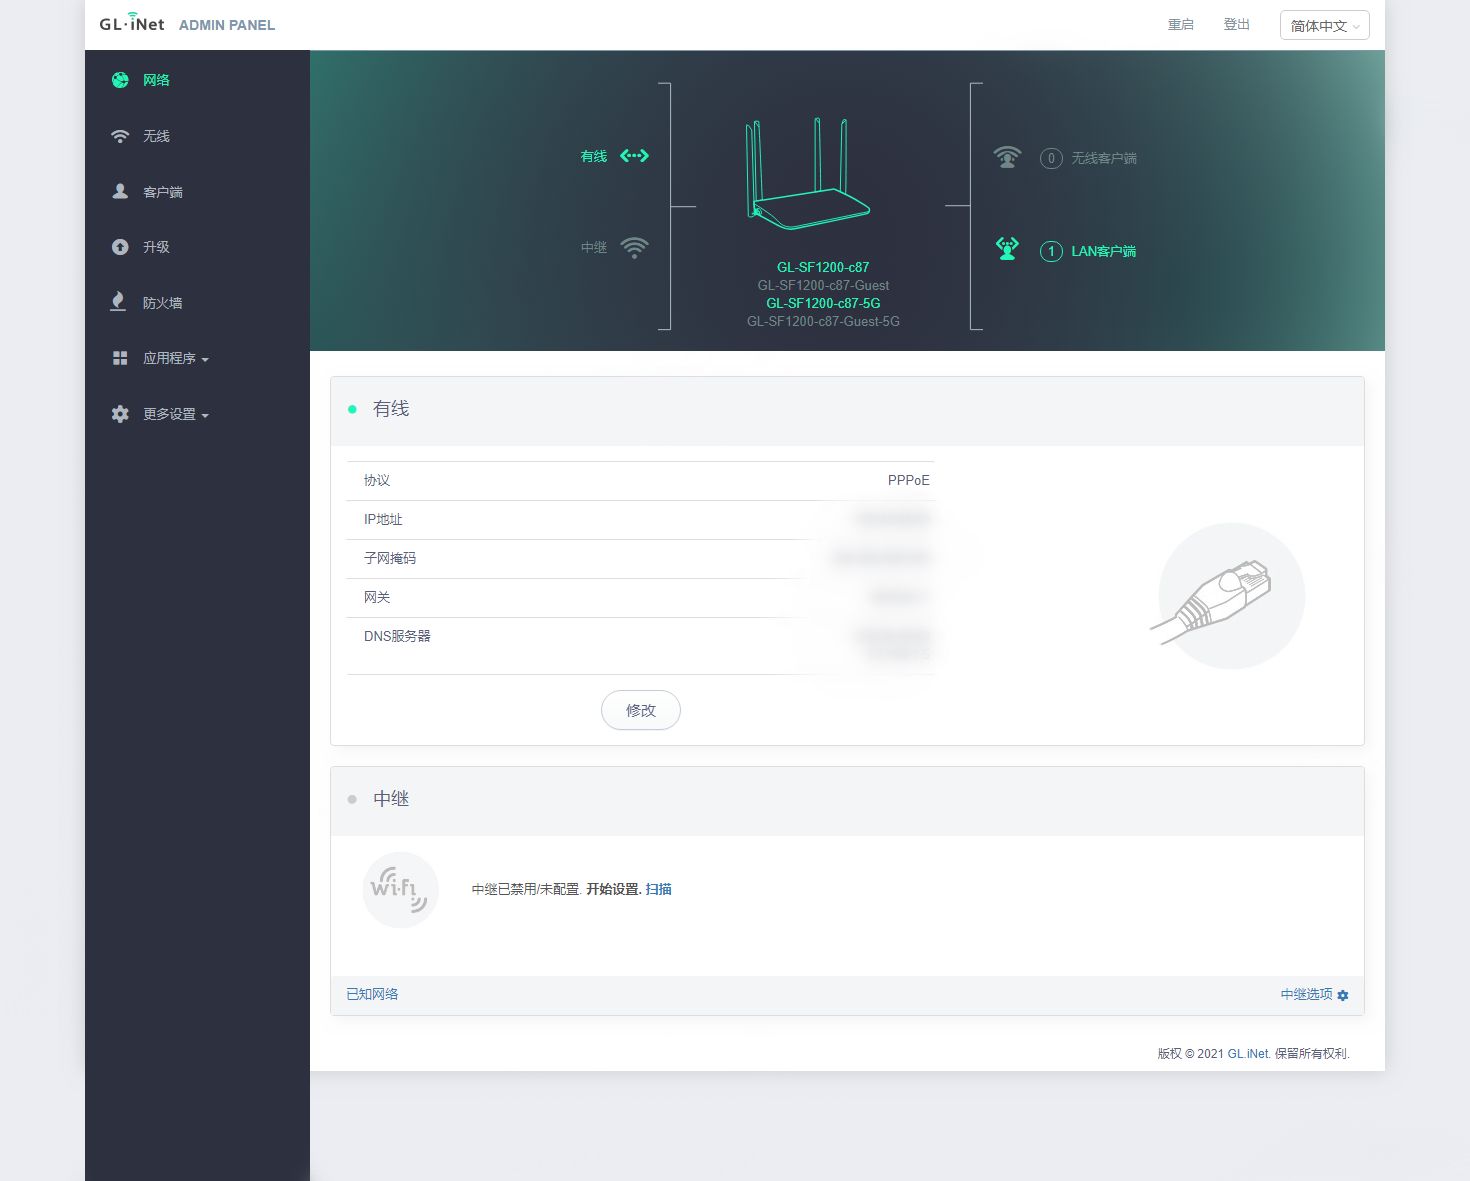The image size is (1470, 1181).
Task: Click the gear icon beside 更多设置
Action: 120,414
